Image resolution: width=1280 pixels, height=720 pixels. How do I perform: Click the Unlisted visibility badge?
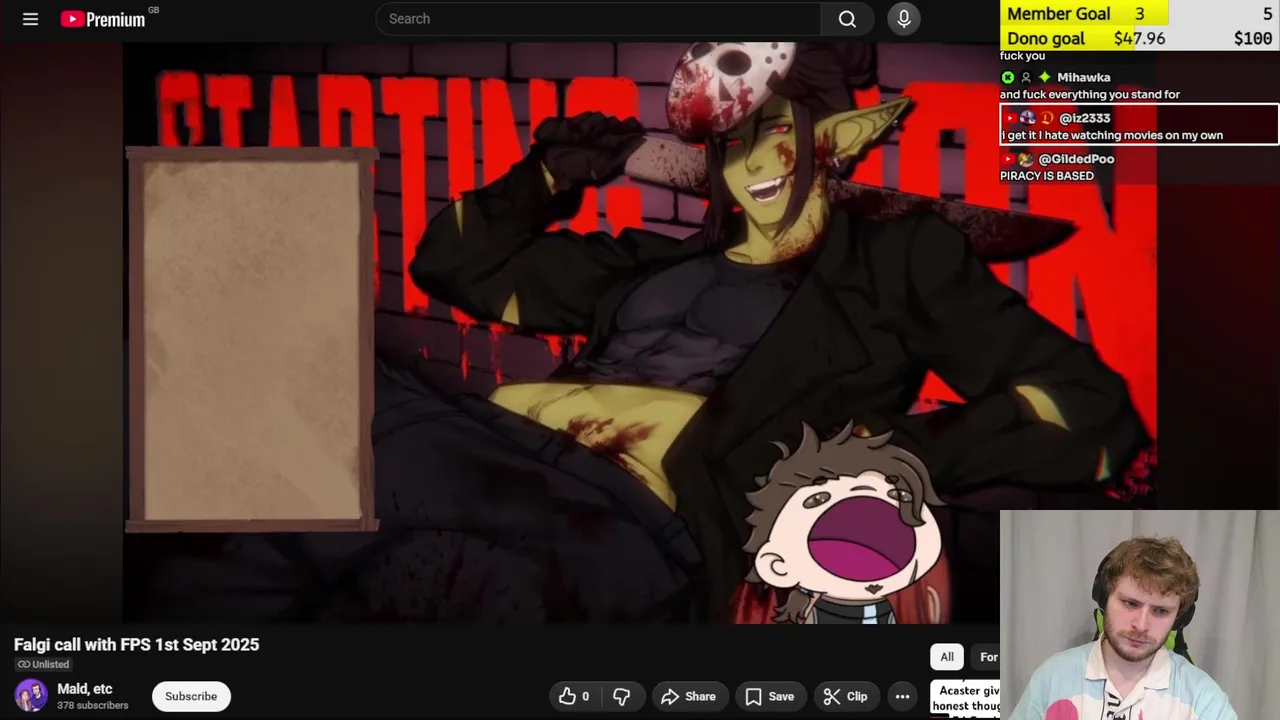click(x=43, y=664)
